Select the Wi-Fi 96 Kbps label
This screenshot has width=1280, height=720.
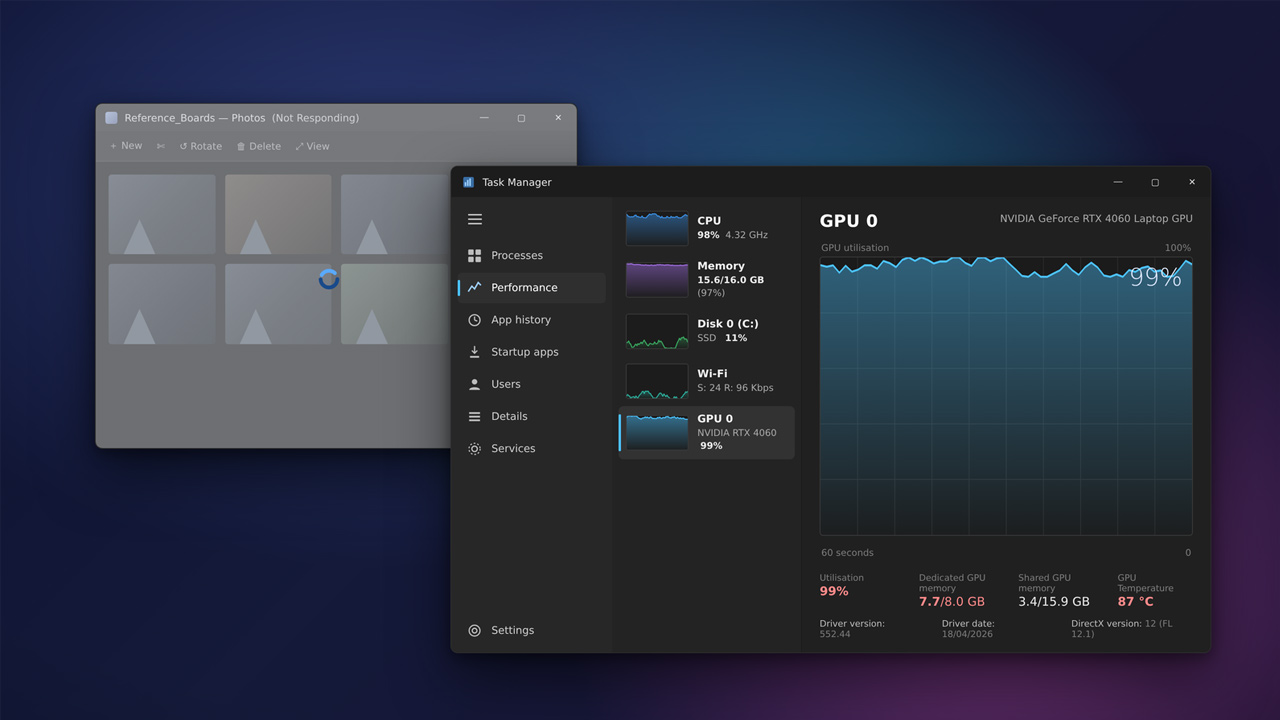[735, 381]
